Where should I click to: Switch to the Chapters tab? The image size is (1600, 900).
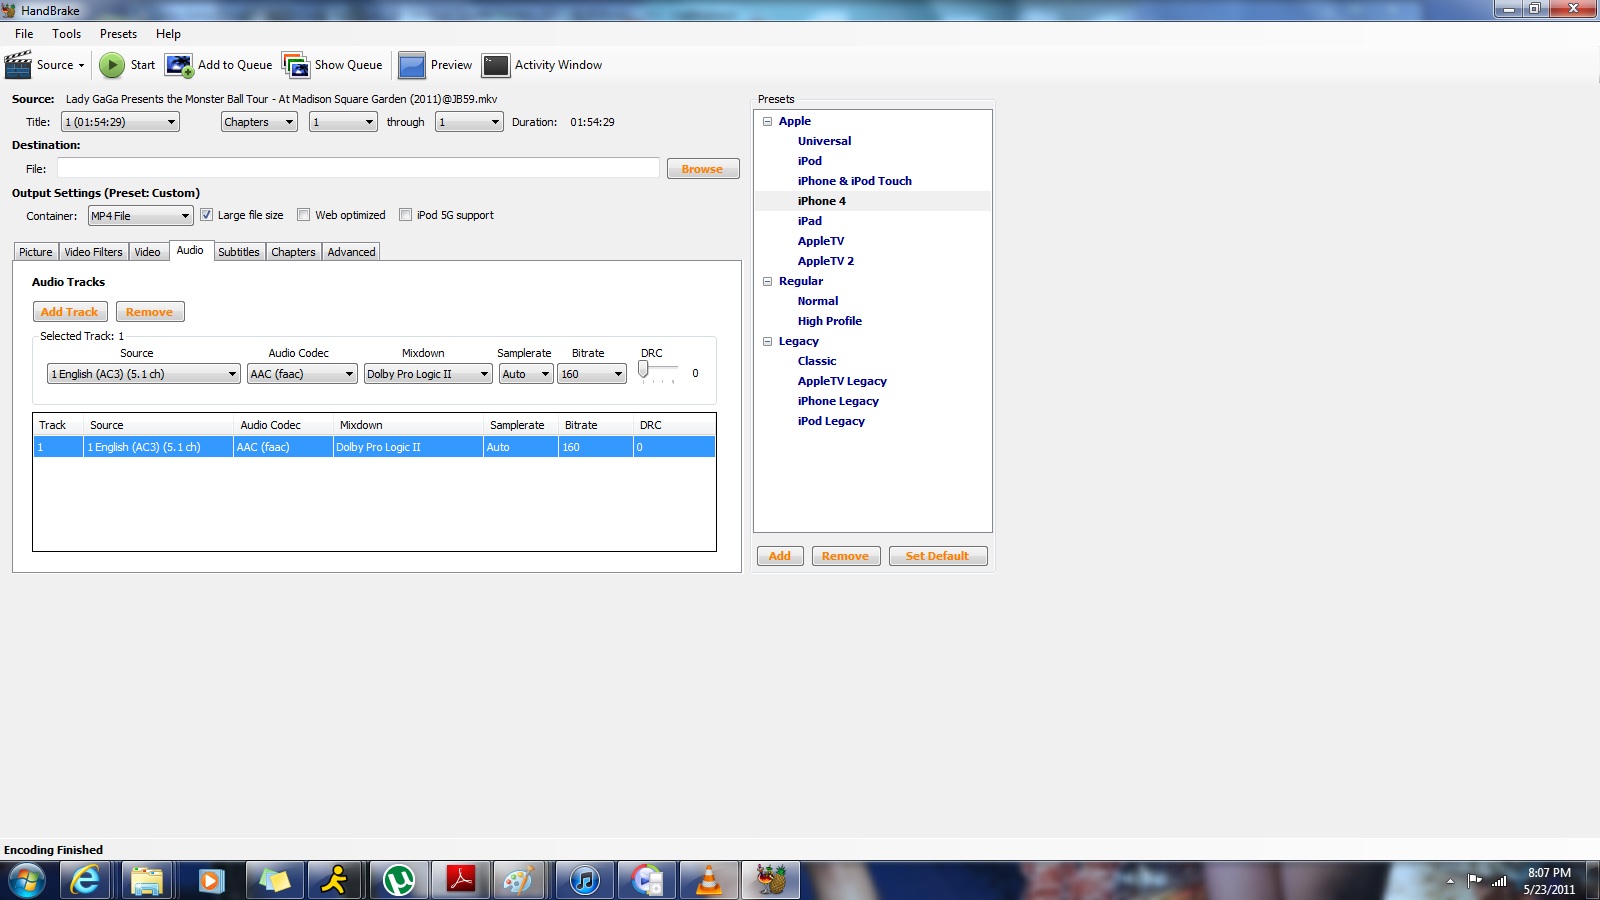pos(293,252)
